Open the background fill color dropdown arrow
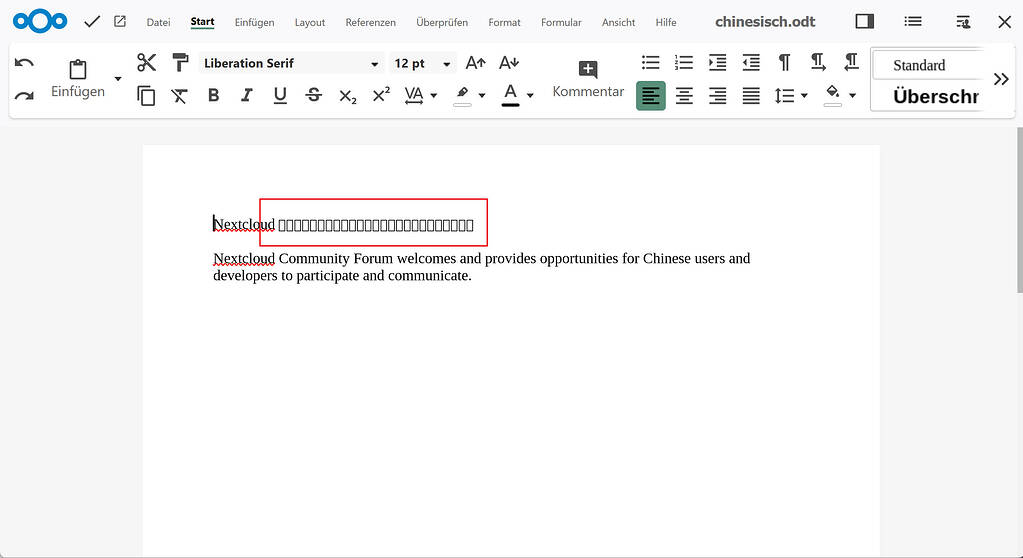The width and height of the screenshot is (1023, 558). coord(852,96)
